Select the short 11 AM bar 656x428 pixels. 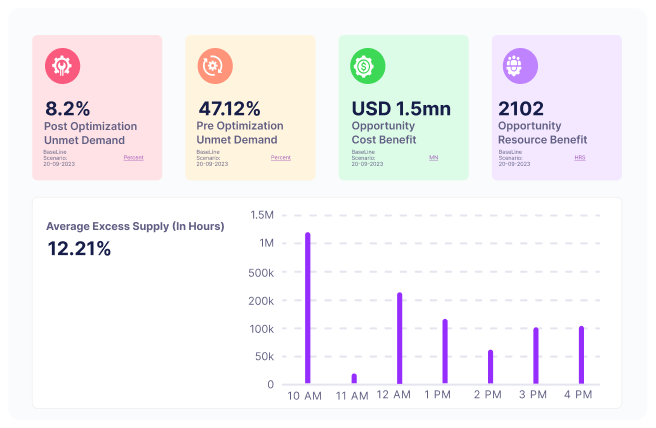354,378
